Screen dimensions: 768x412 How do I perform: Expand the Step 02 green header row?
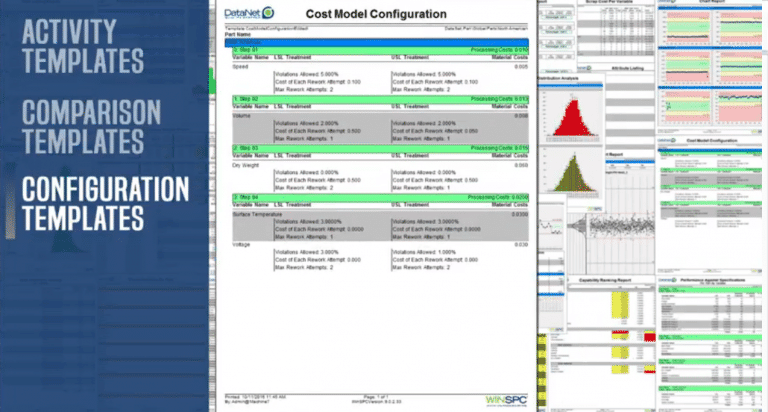[x=375, y=99]
